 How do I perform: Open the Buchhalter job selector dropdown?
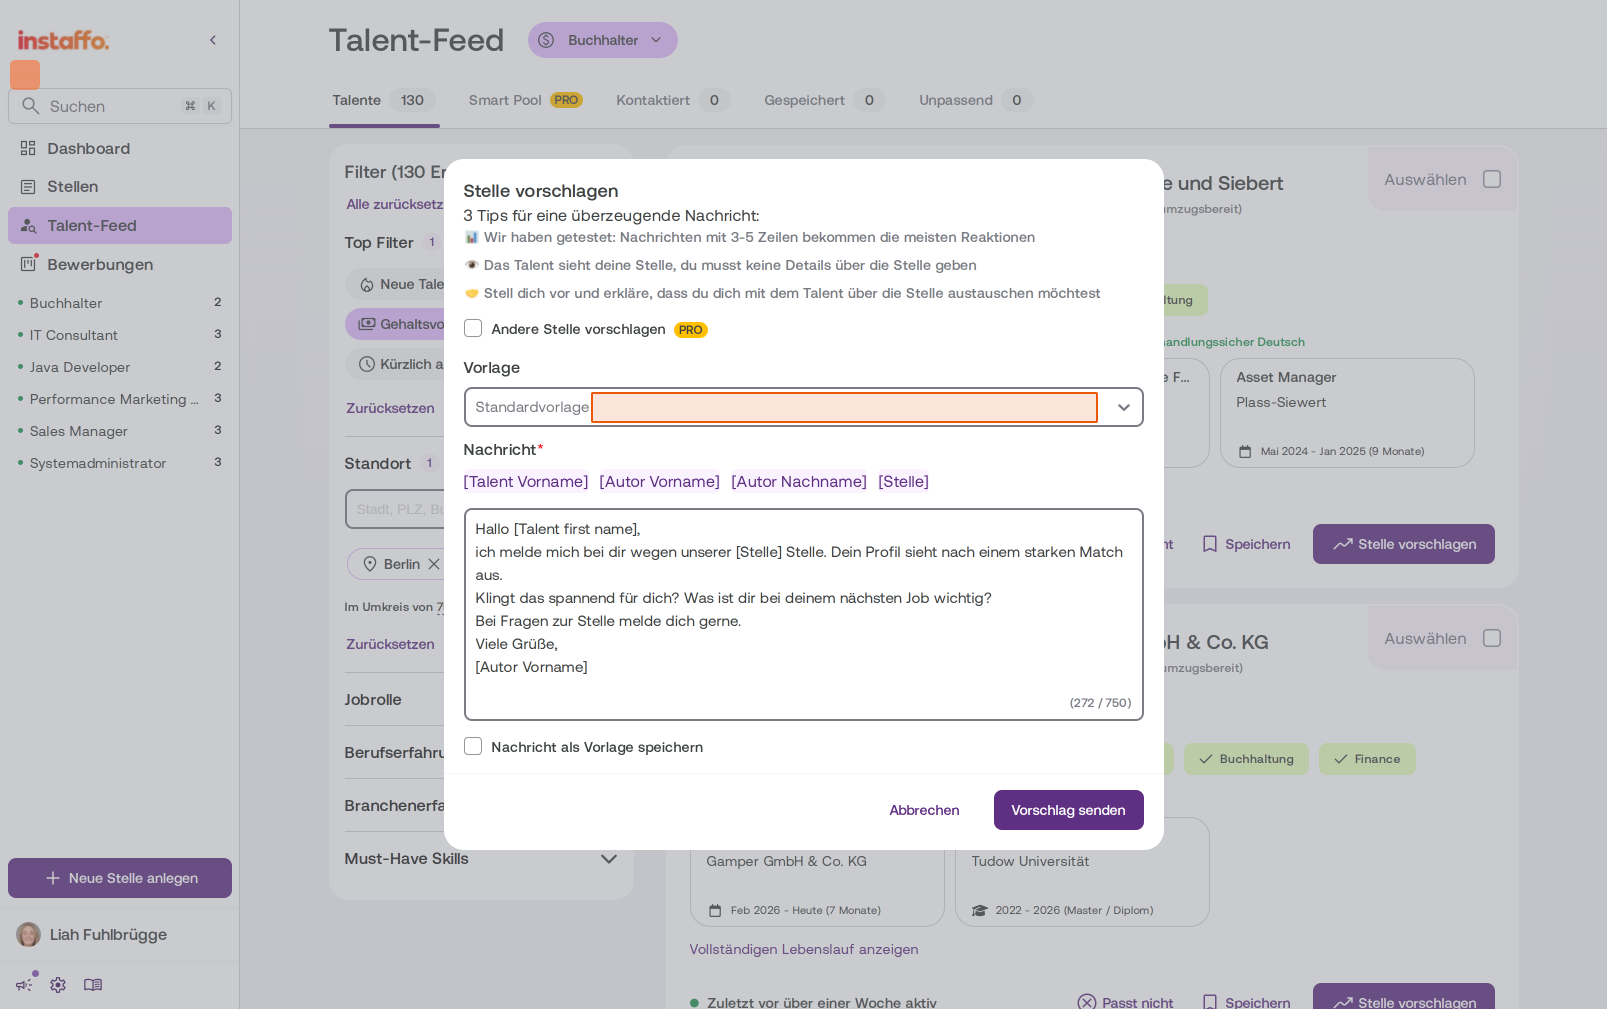click(x=603, y=40)
